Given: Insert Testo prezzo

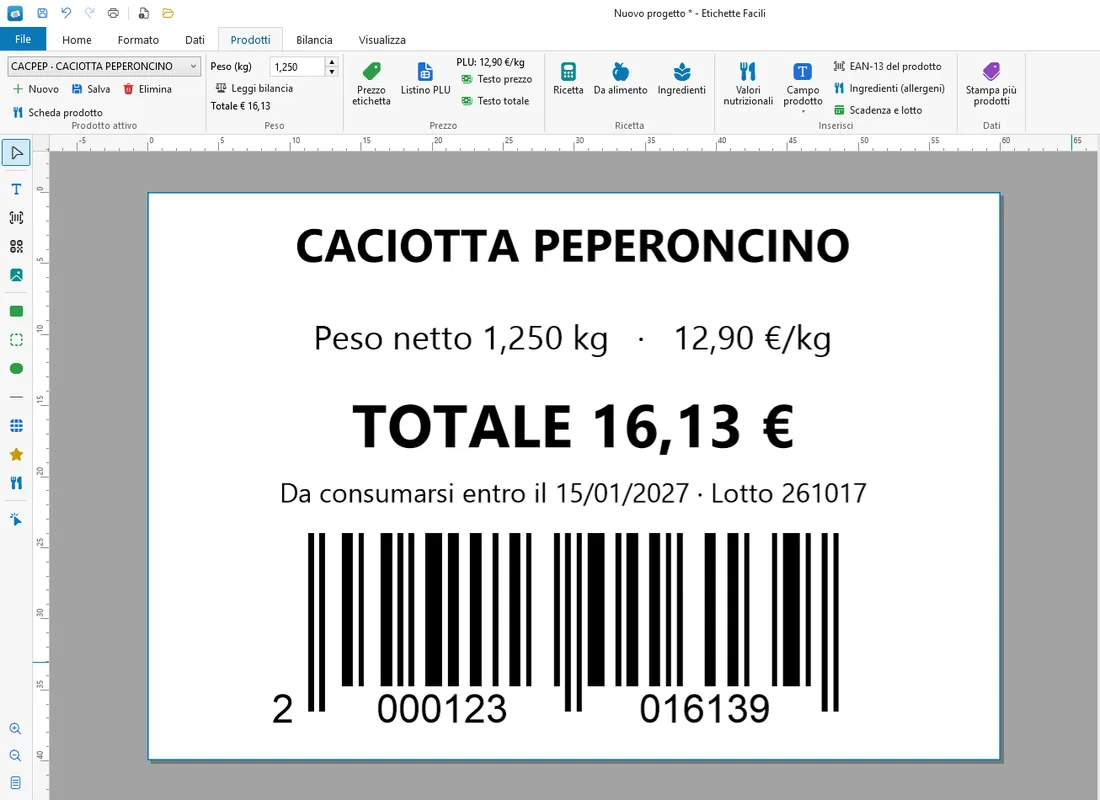Looking at the screenshot, I should click(497, 79).
